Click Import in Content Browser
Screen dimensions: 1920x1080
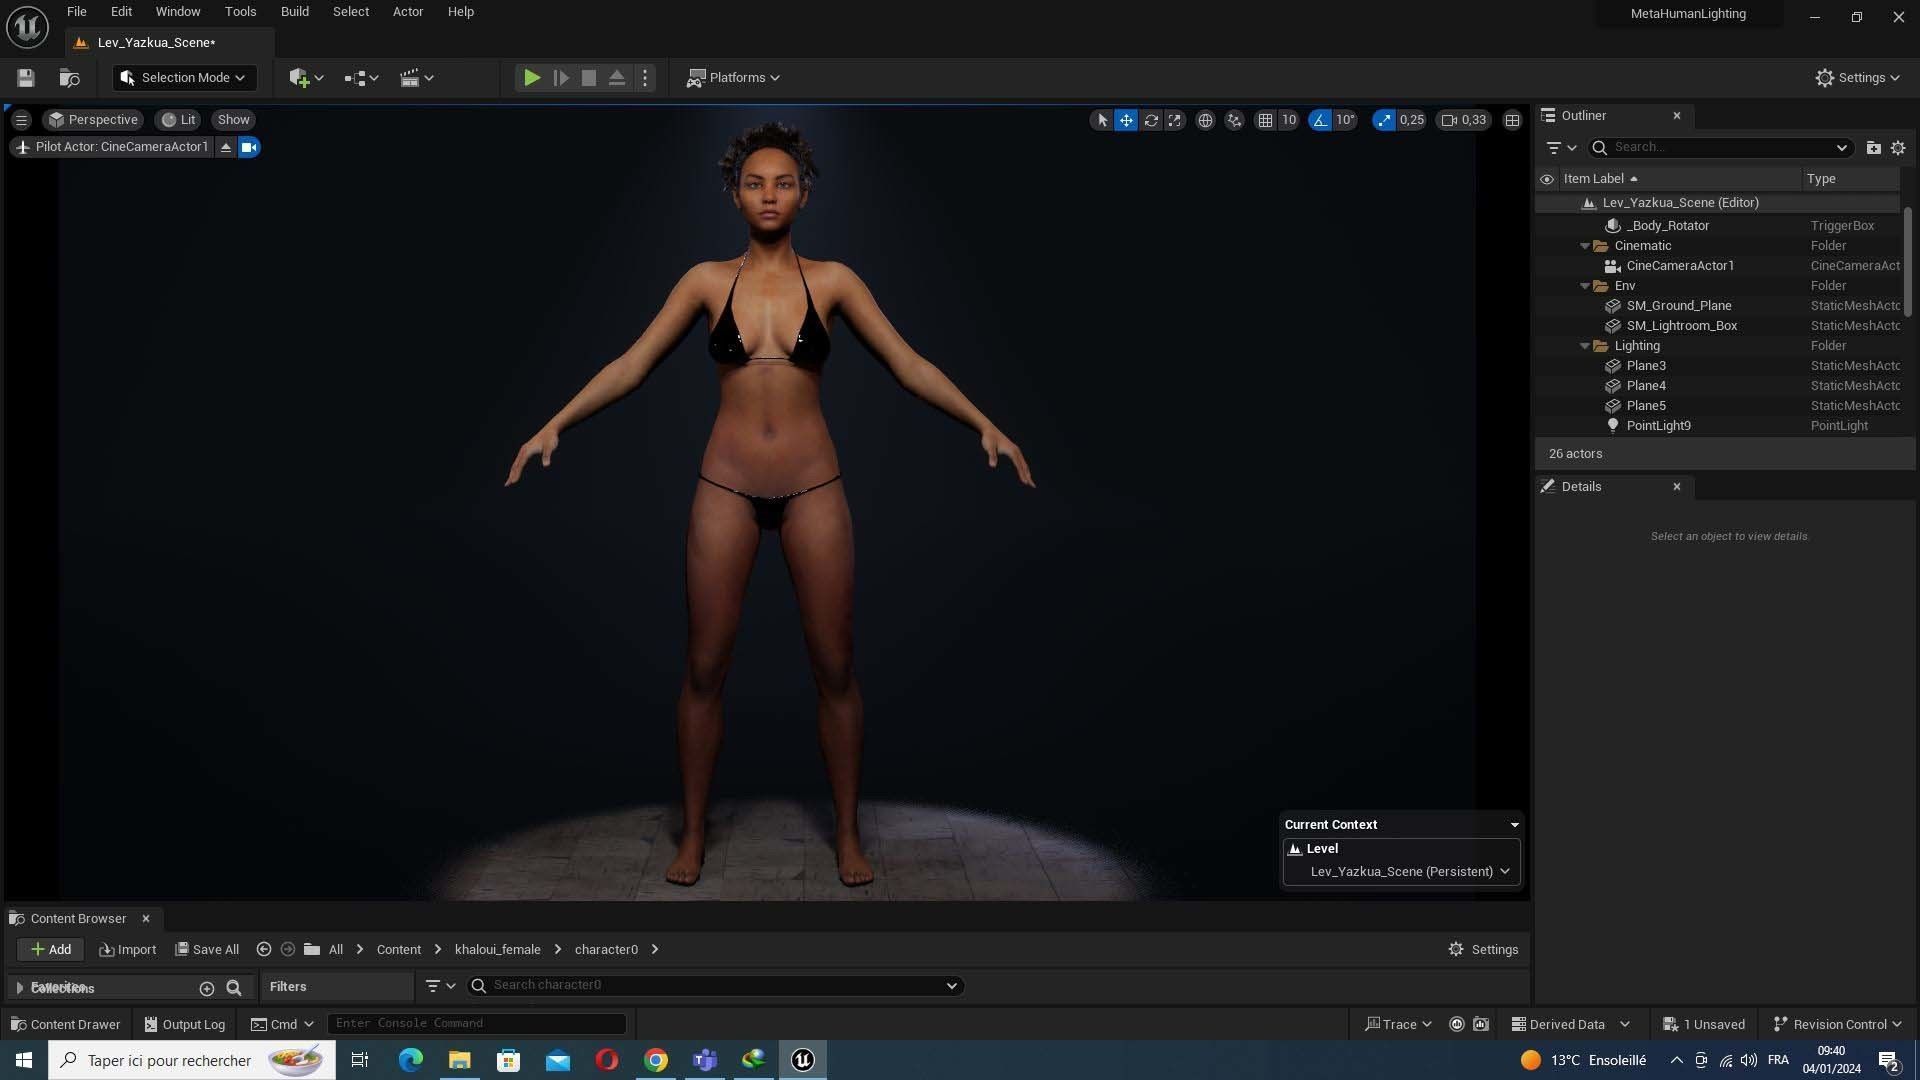128,950
